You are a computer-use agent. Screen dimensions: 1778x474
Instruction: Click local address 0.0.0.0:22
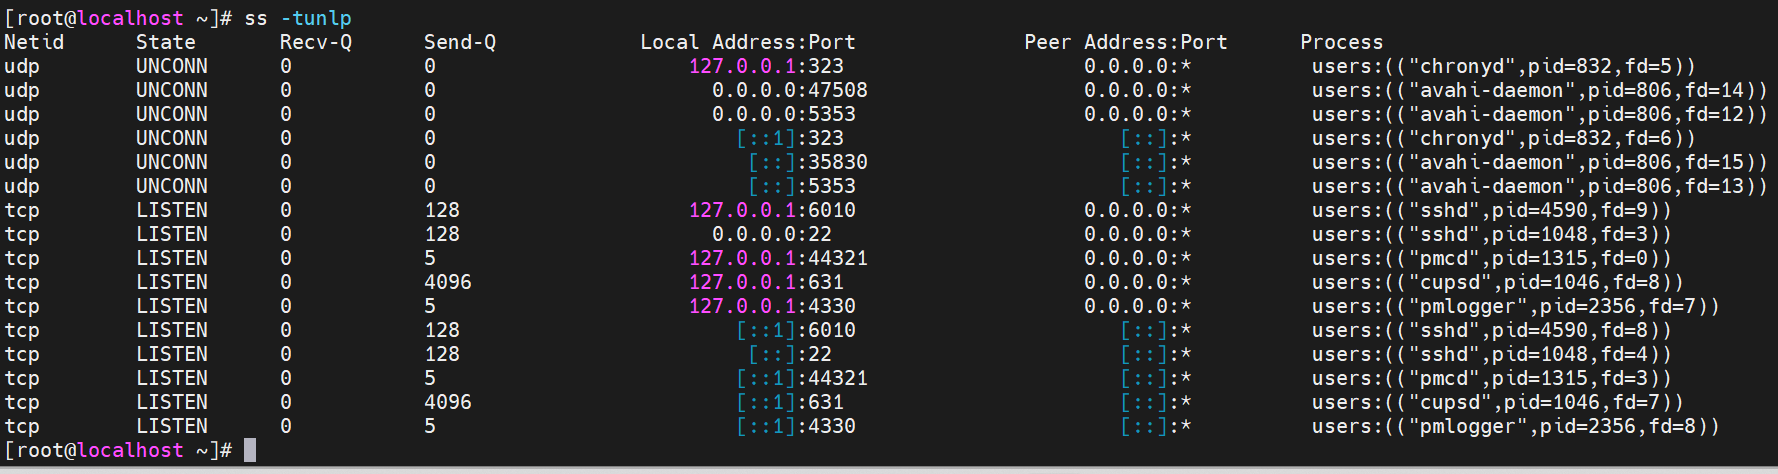point(772,234)
